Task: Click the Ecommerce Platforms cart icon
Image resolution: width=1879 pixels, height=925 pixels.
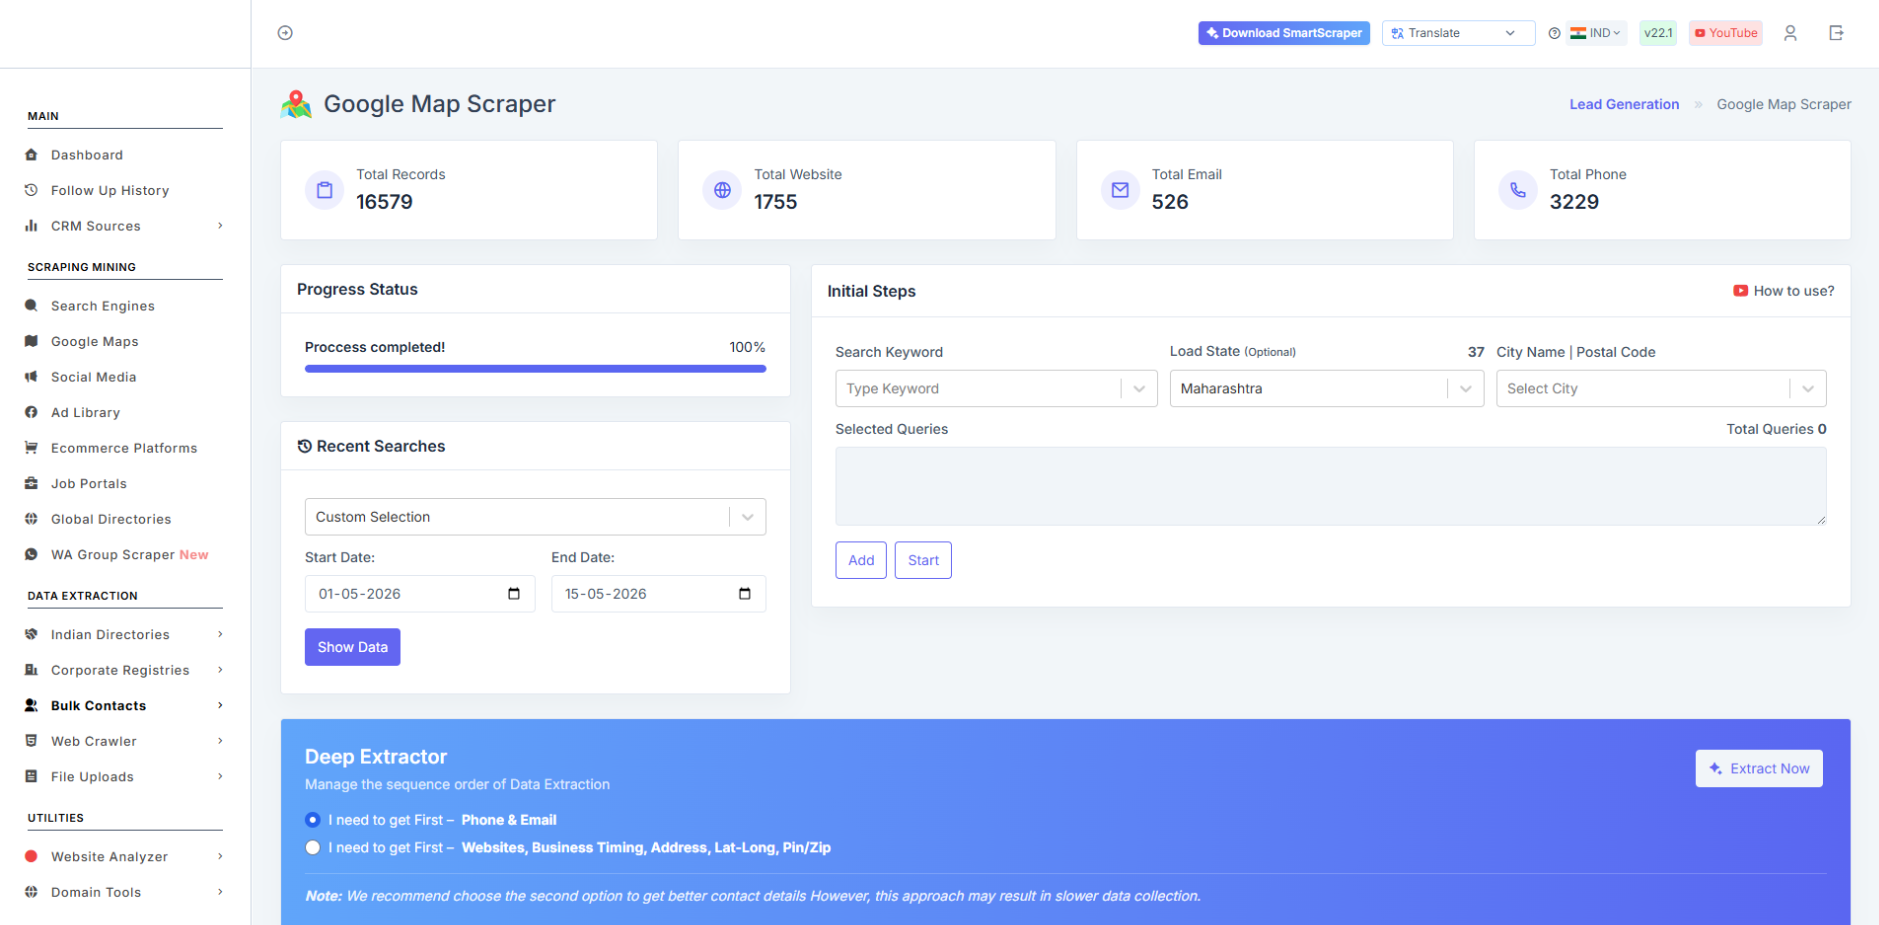Action: pyautogui.click(x=31, y=448)
